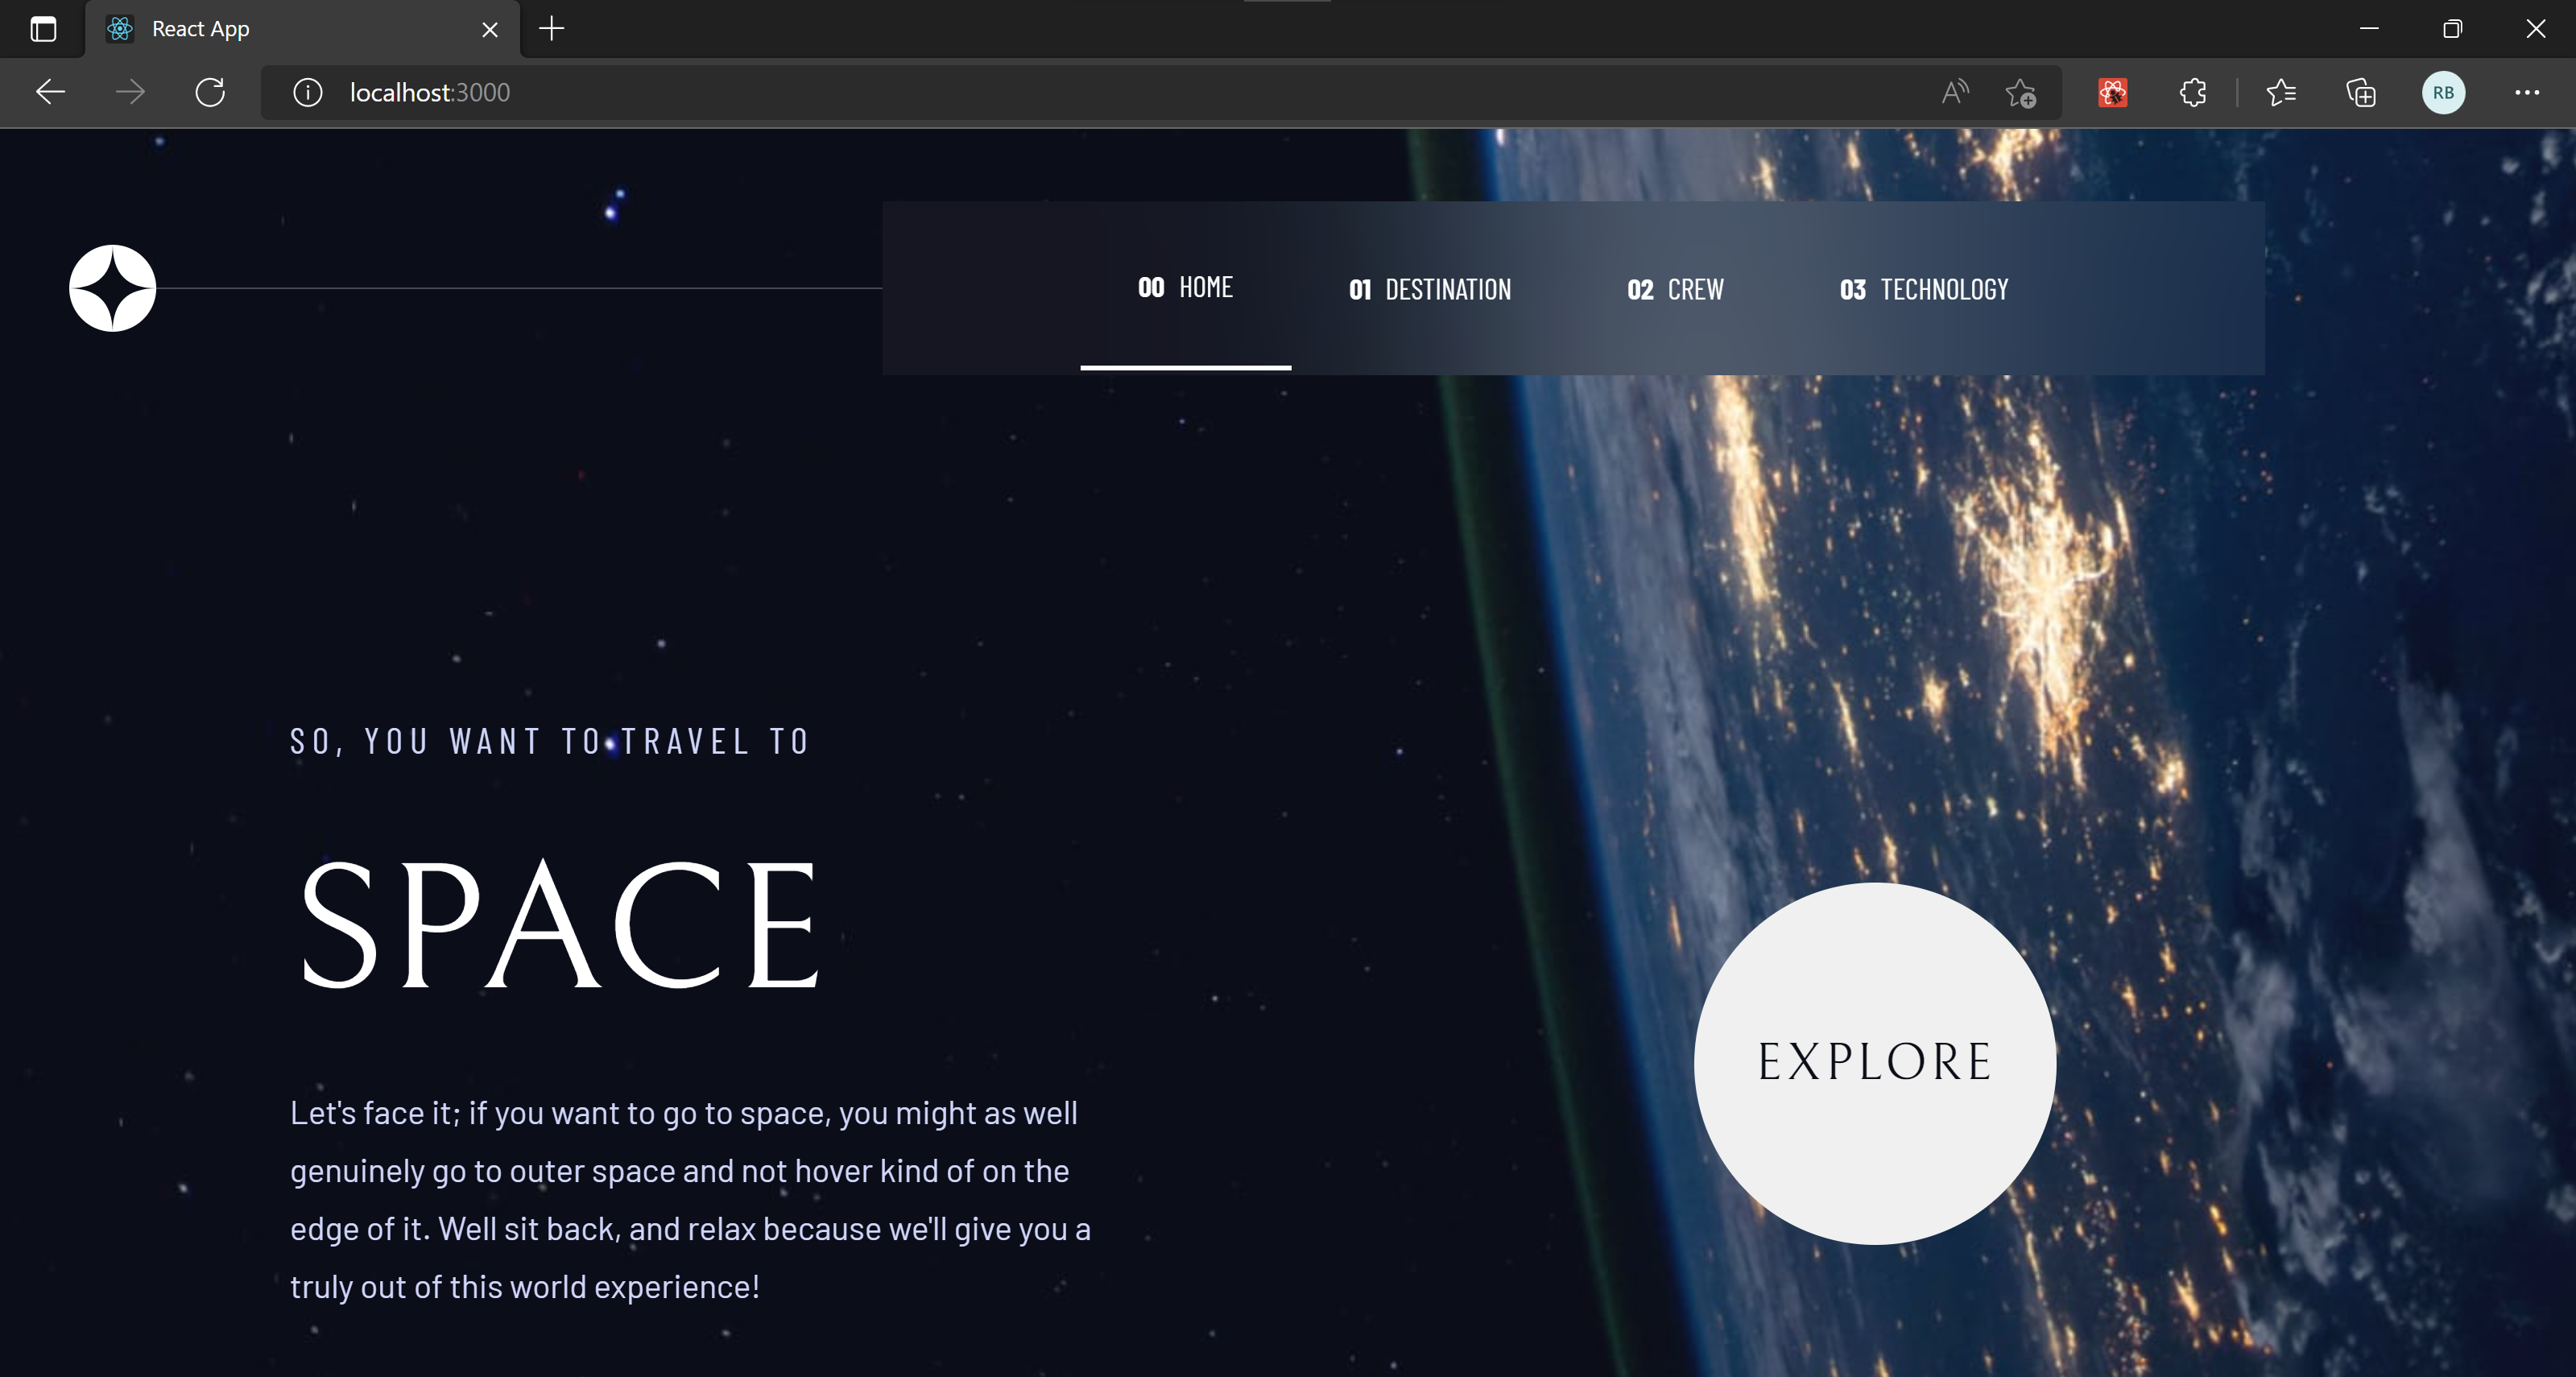This screenshot has height=1377, width=2576.
Task: Open browser Settings and more menu
Action: [x=2526, y=92]
